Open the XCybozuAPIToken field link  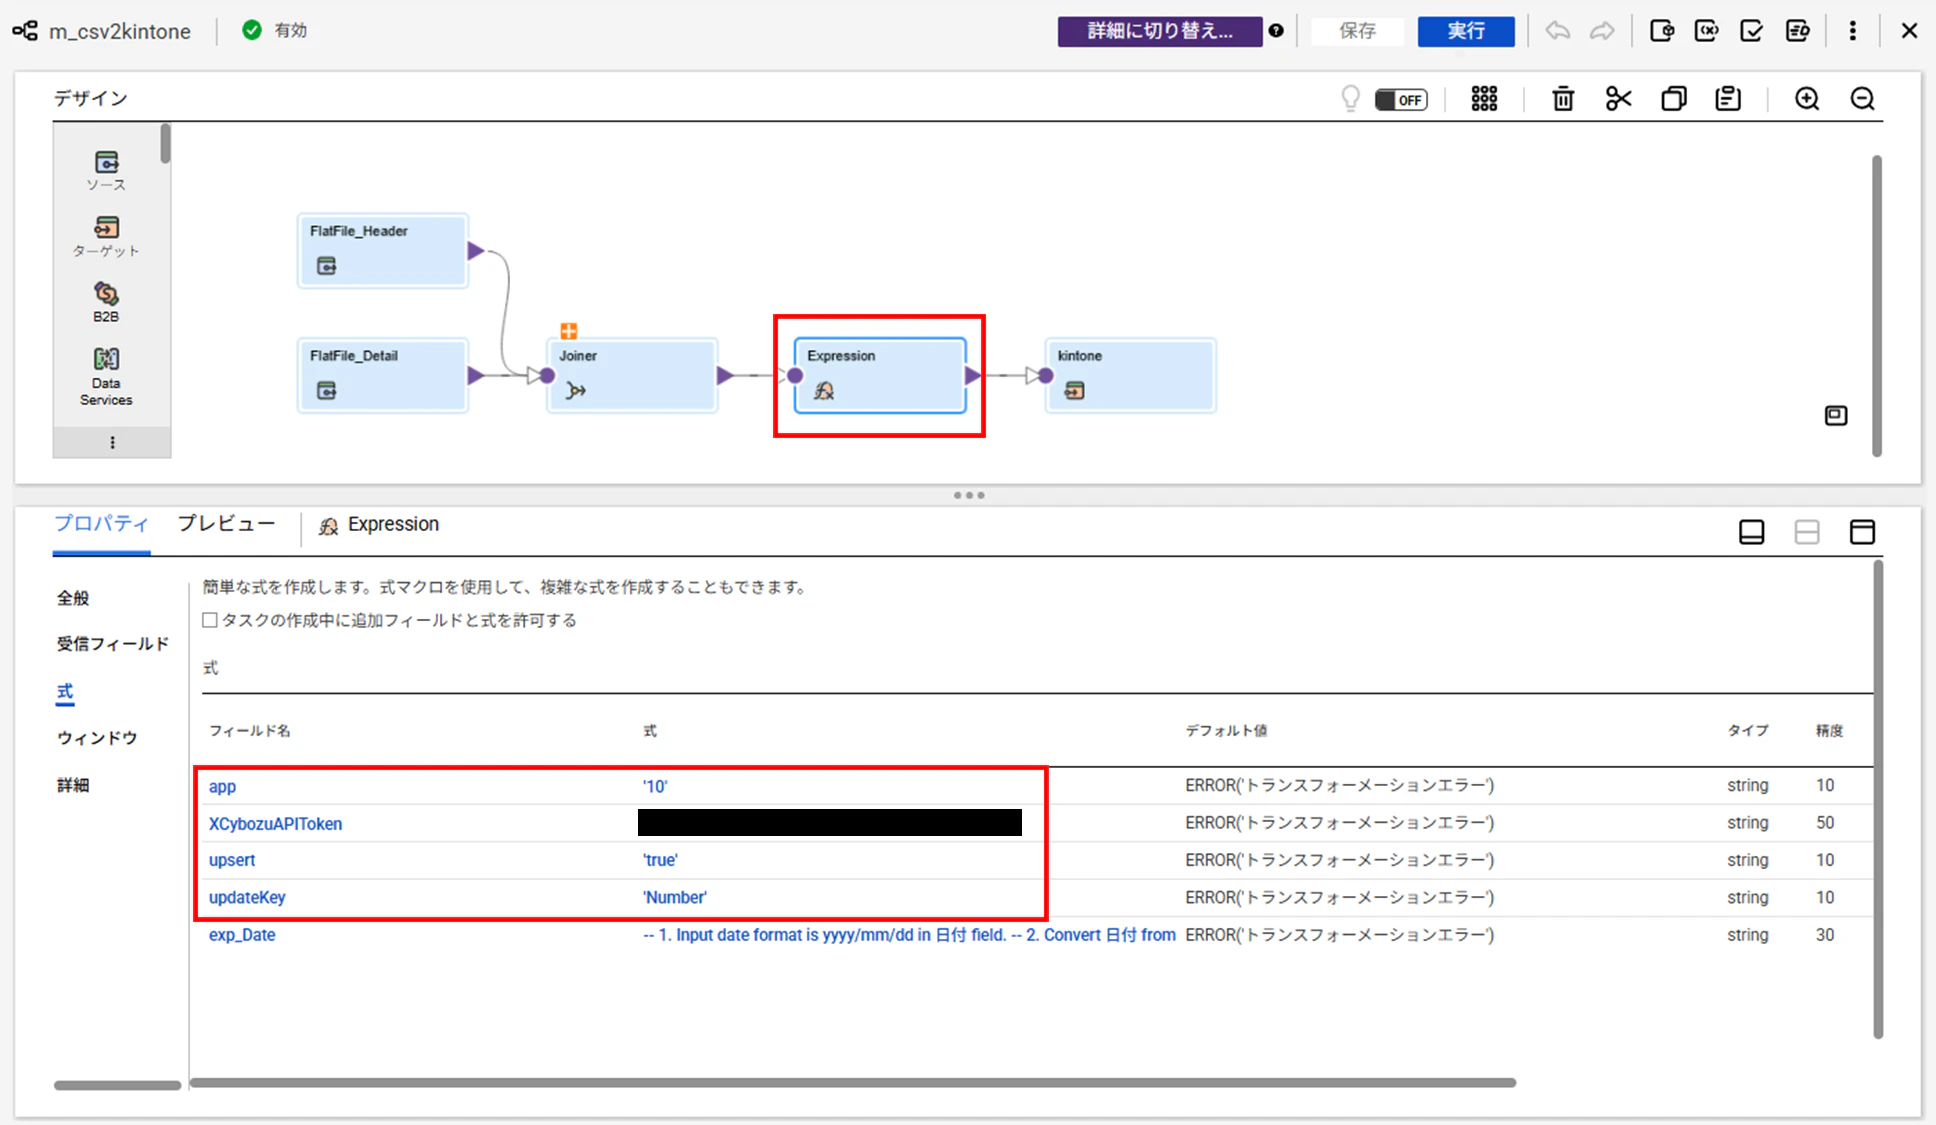[x=275, y=824]
